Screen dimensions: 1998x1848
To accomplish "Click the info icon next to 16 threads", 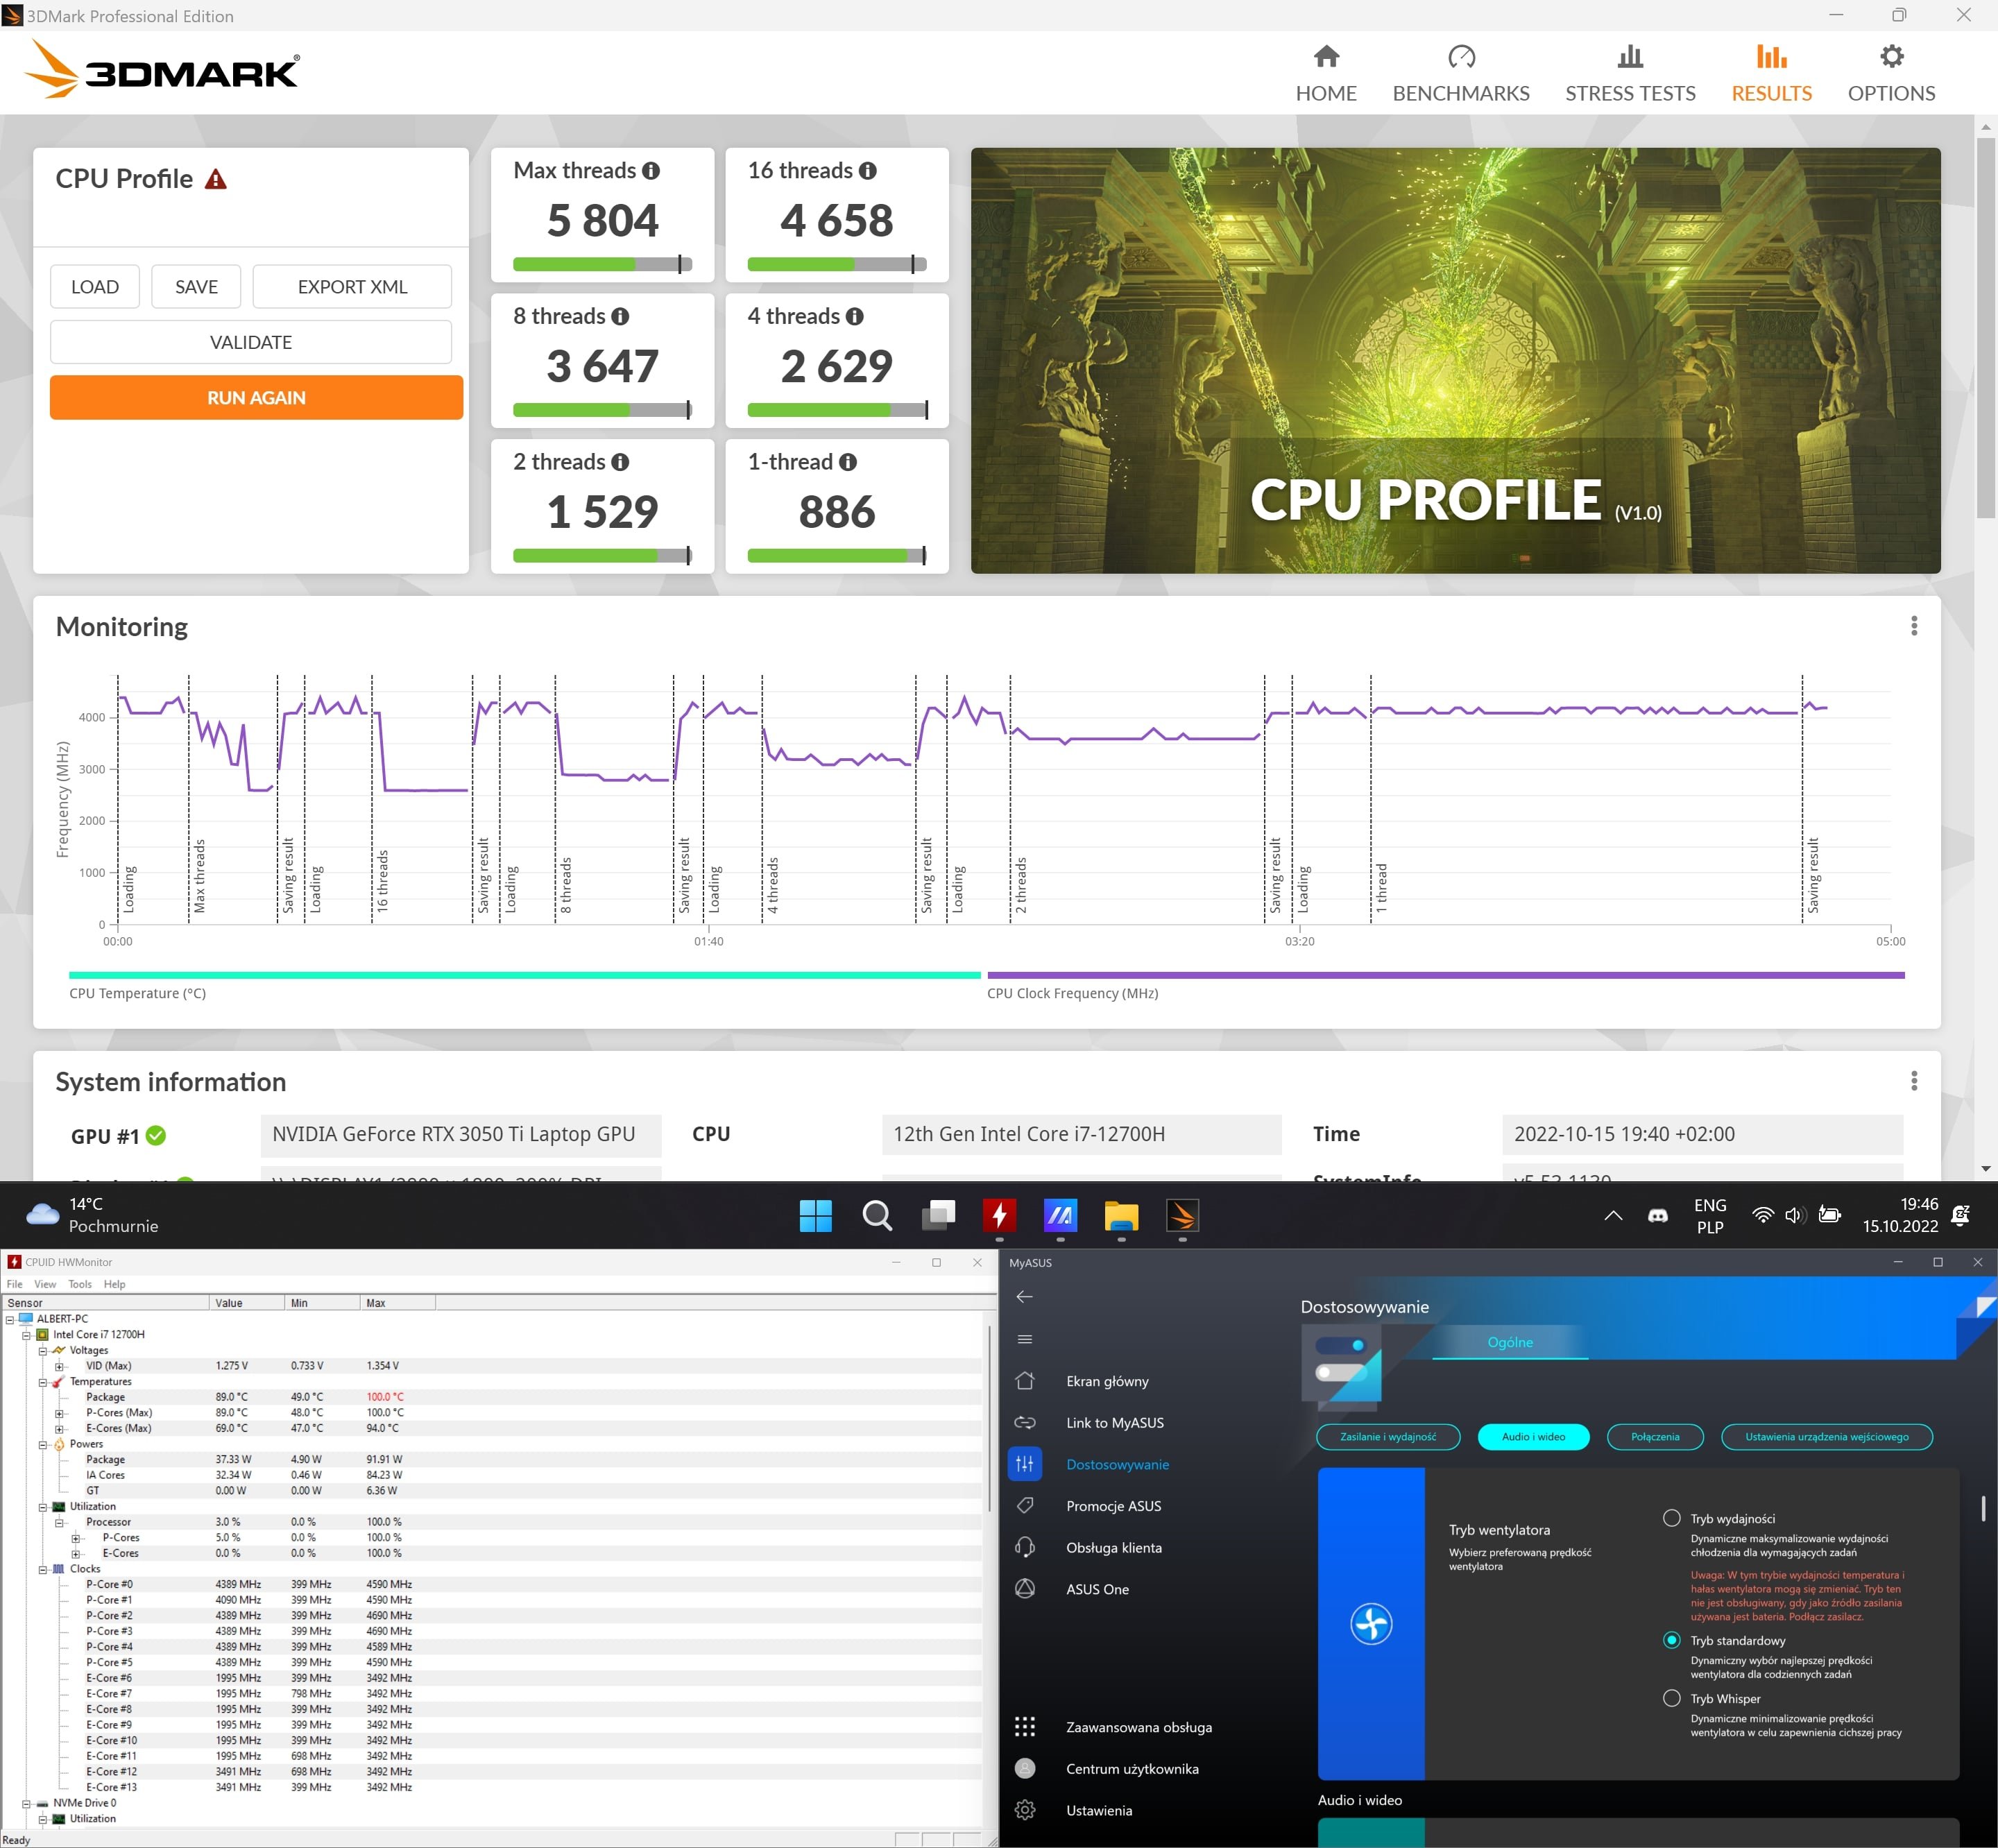I will tap(868, 171).
